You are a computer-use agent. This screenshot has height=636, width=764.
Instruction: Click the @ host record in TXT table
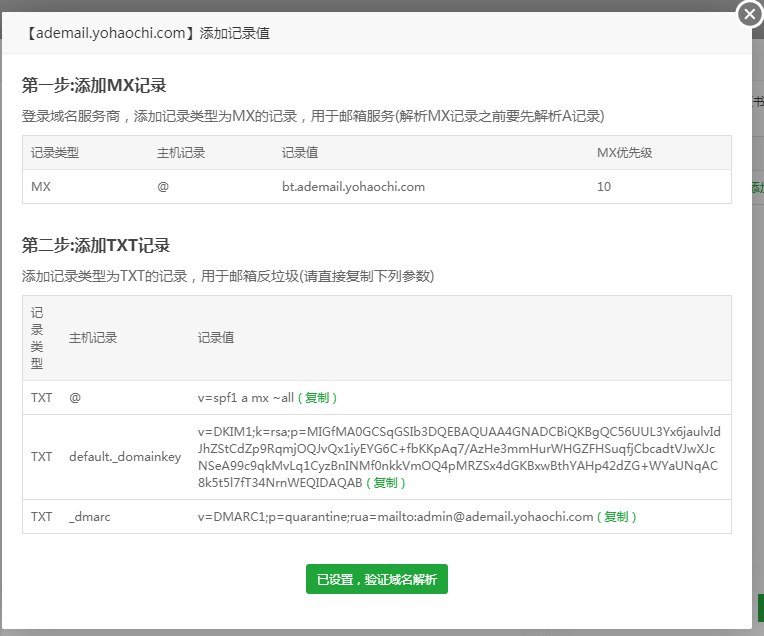(75, 398)
